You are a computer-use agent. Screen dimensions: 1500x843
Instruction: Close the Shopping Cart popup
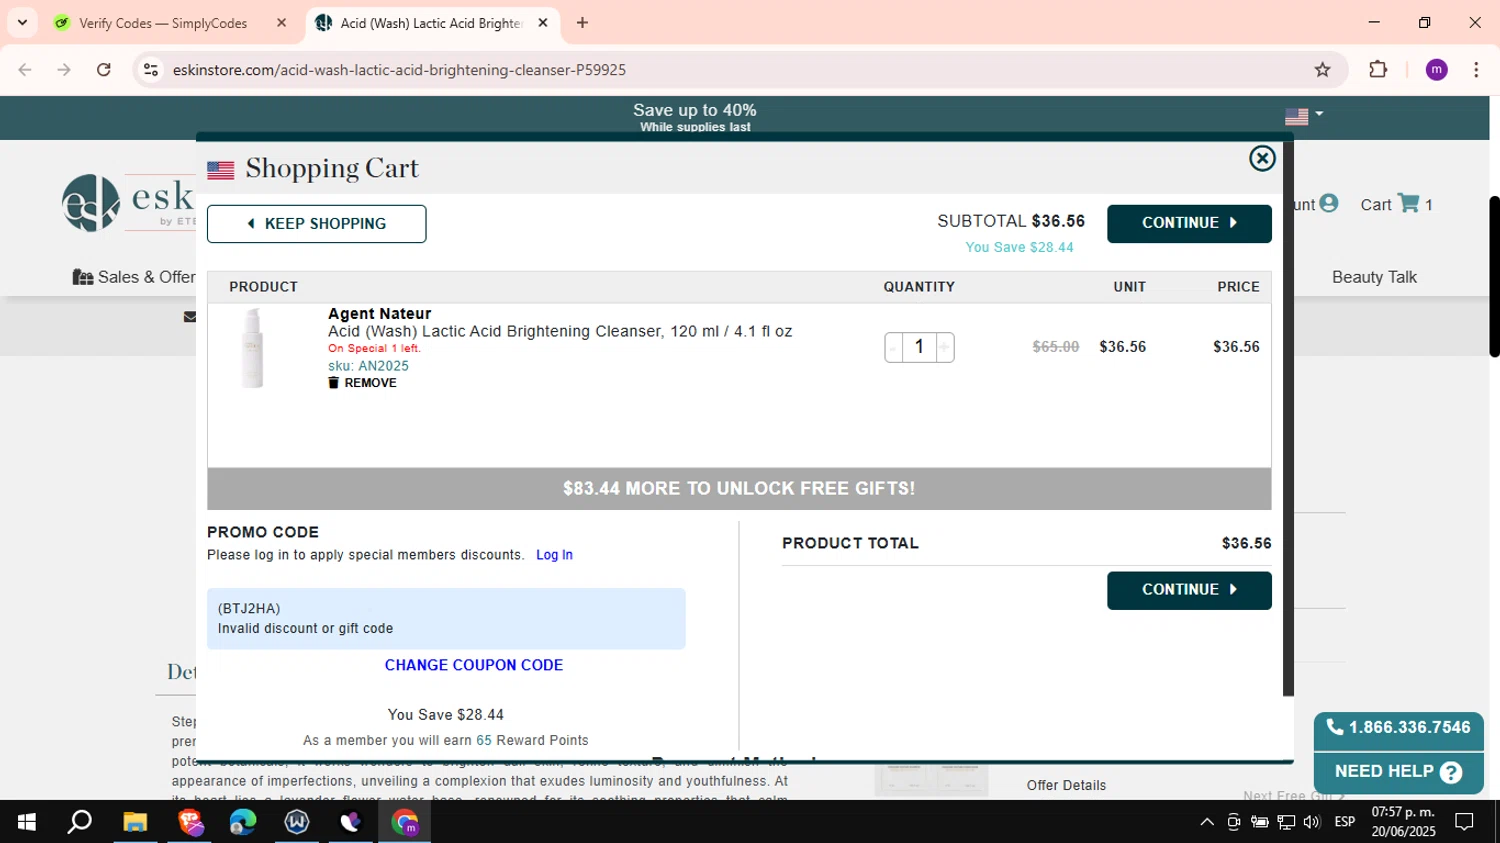tap(1262, 158)
